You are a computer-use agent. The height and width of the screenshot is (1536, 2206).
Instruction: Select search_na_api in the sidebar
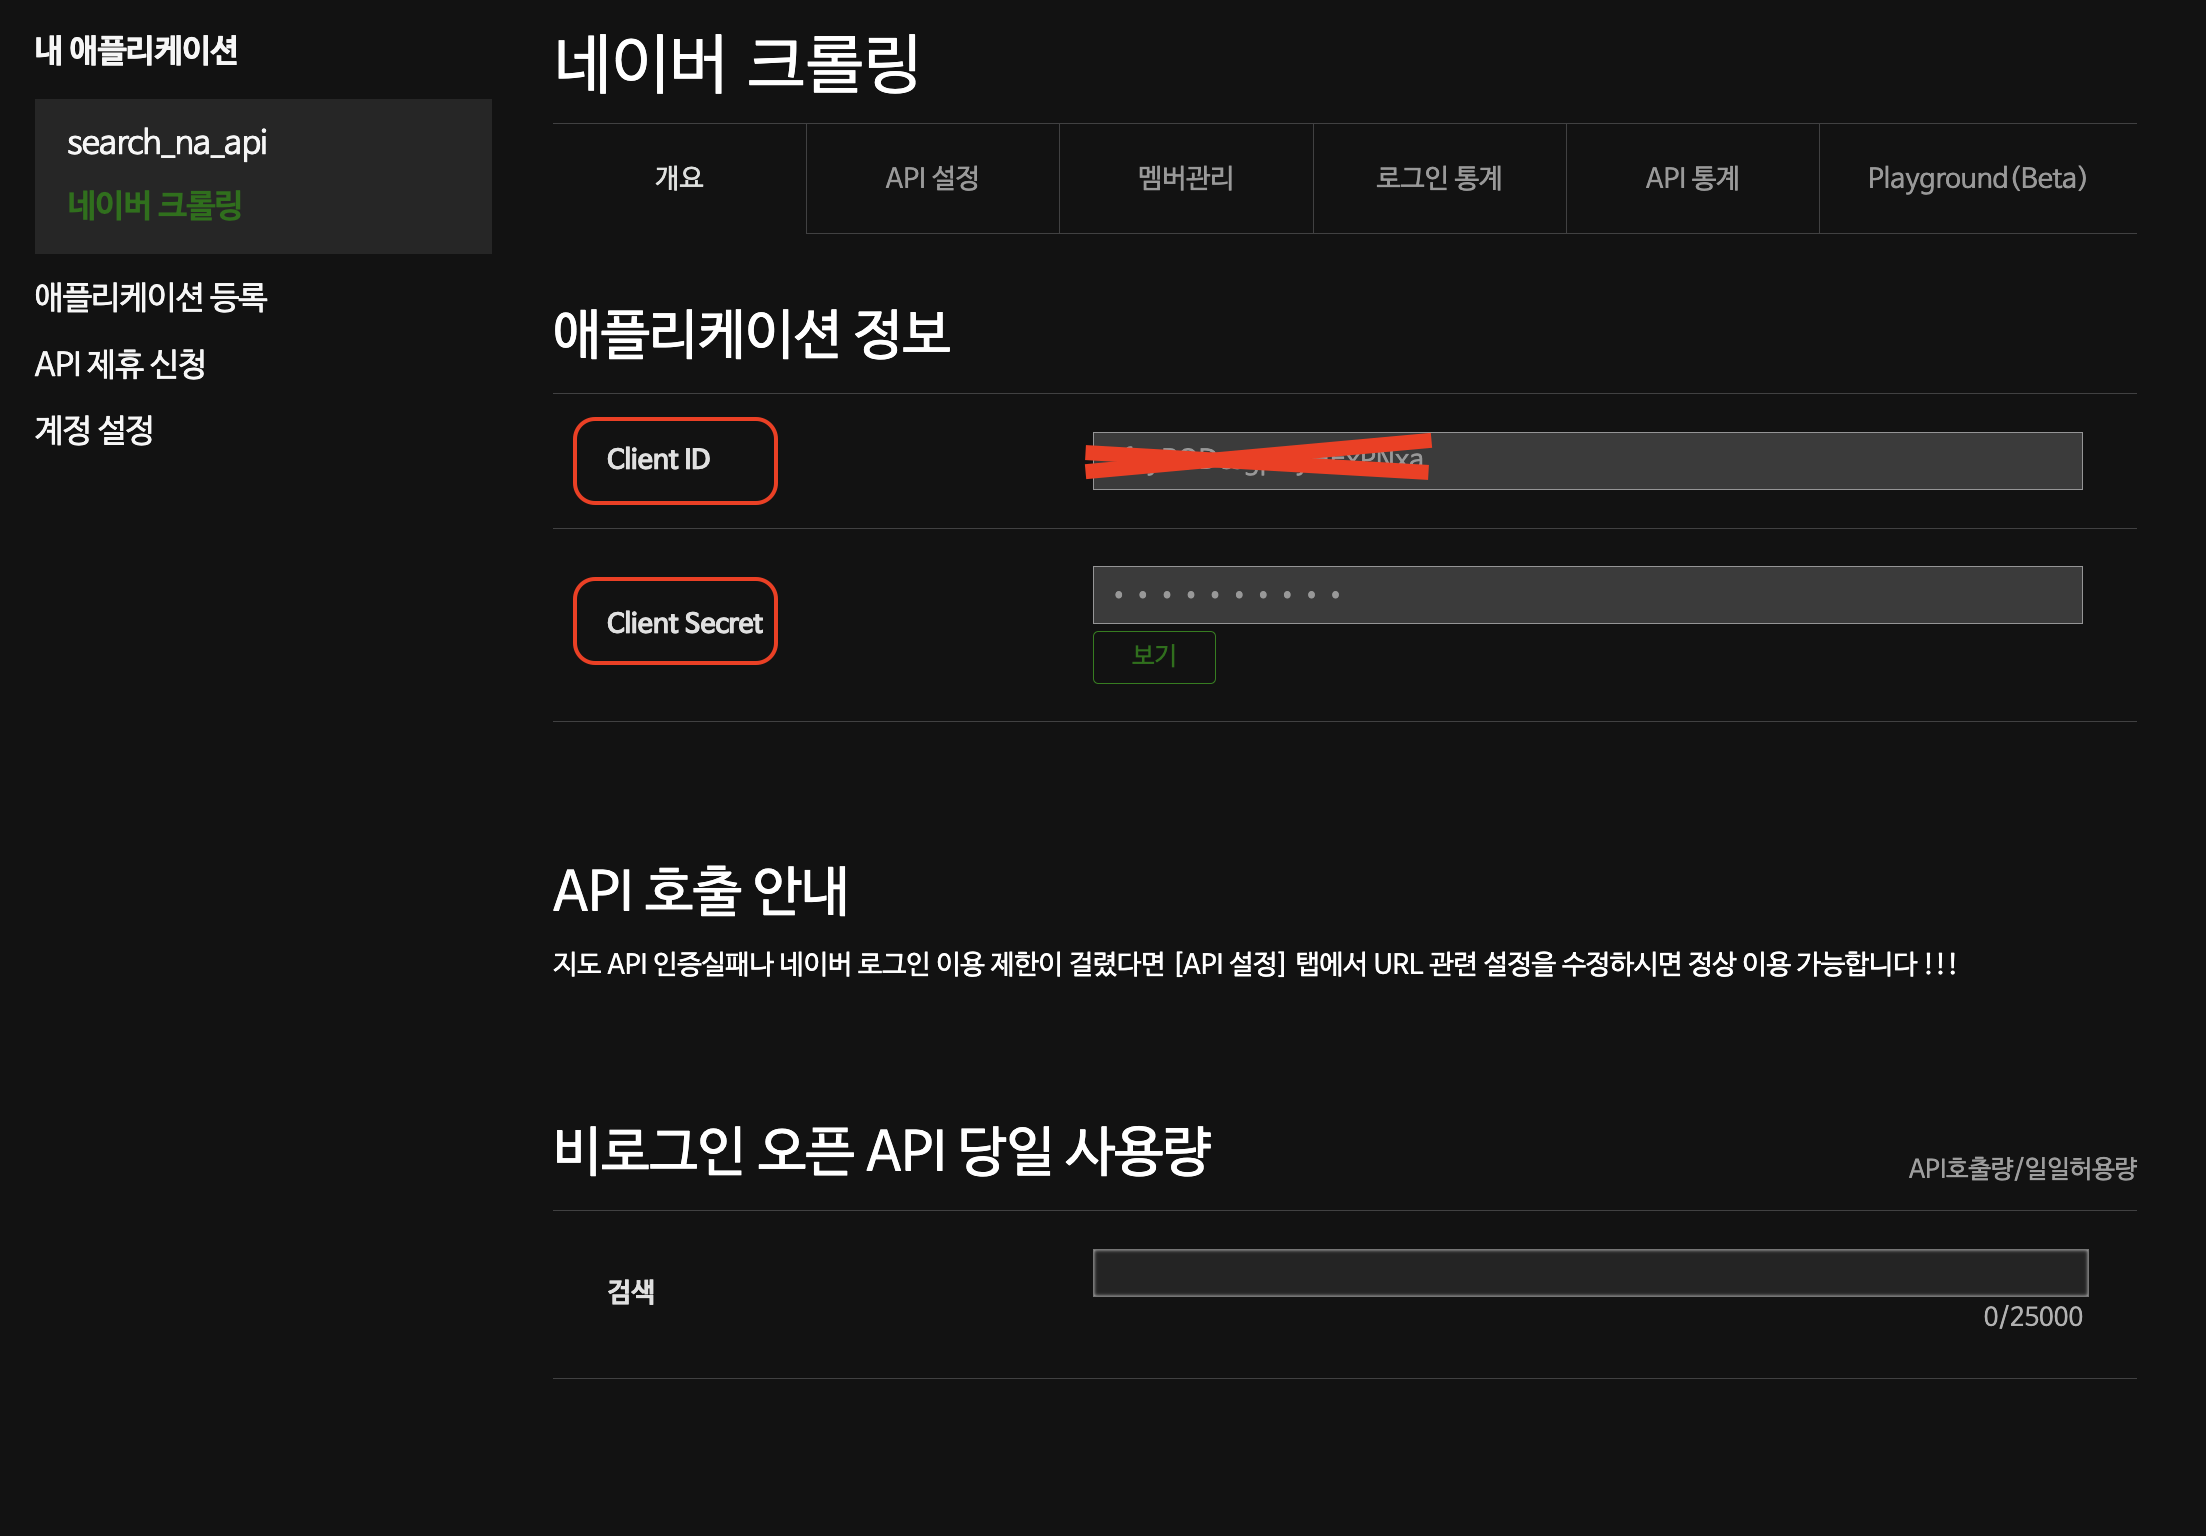point(167,143)
